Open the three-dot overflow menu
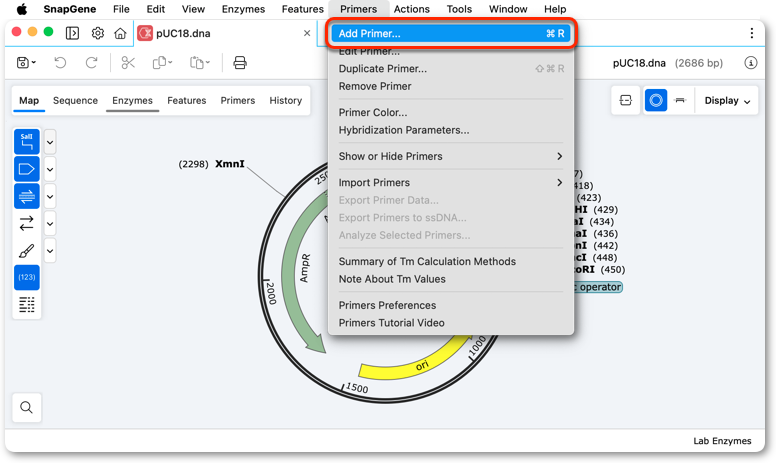This screenshot has width=776, height=463. tap(752, 33)
